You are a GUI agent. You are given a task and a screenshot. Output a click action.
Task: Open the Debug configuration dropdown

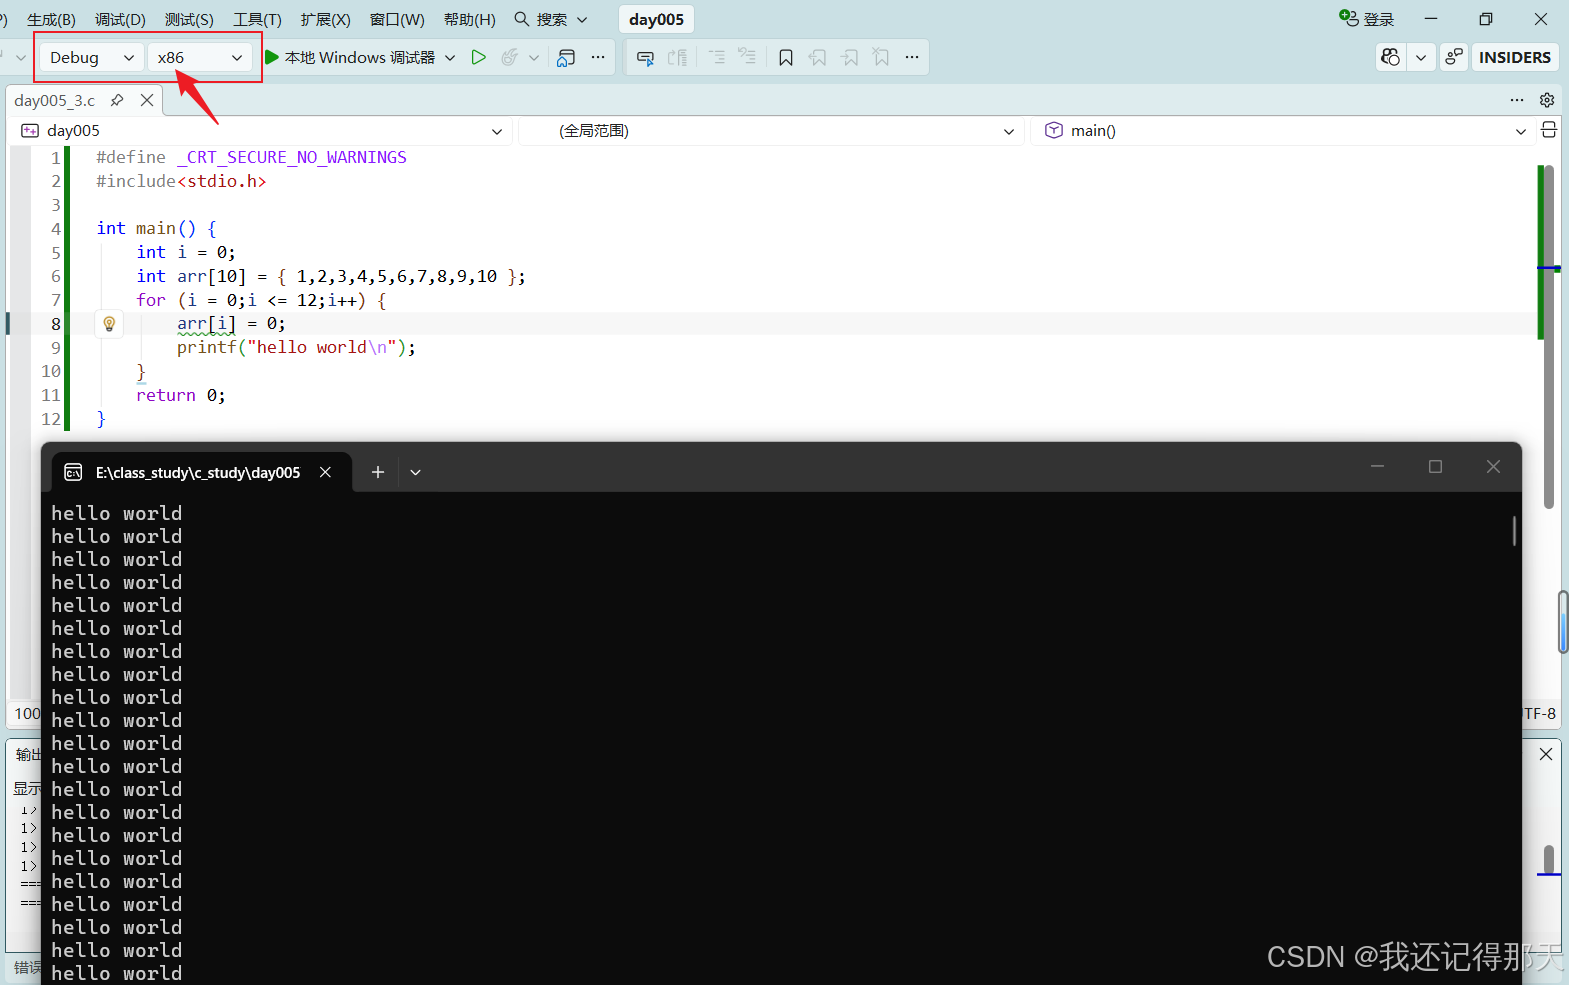(x=91, y=57)
